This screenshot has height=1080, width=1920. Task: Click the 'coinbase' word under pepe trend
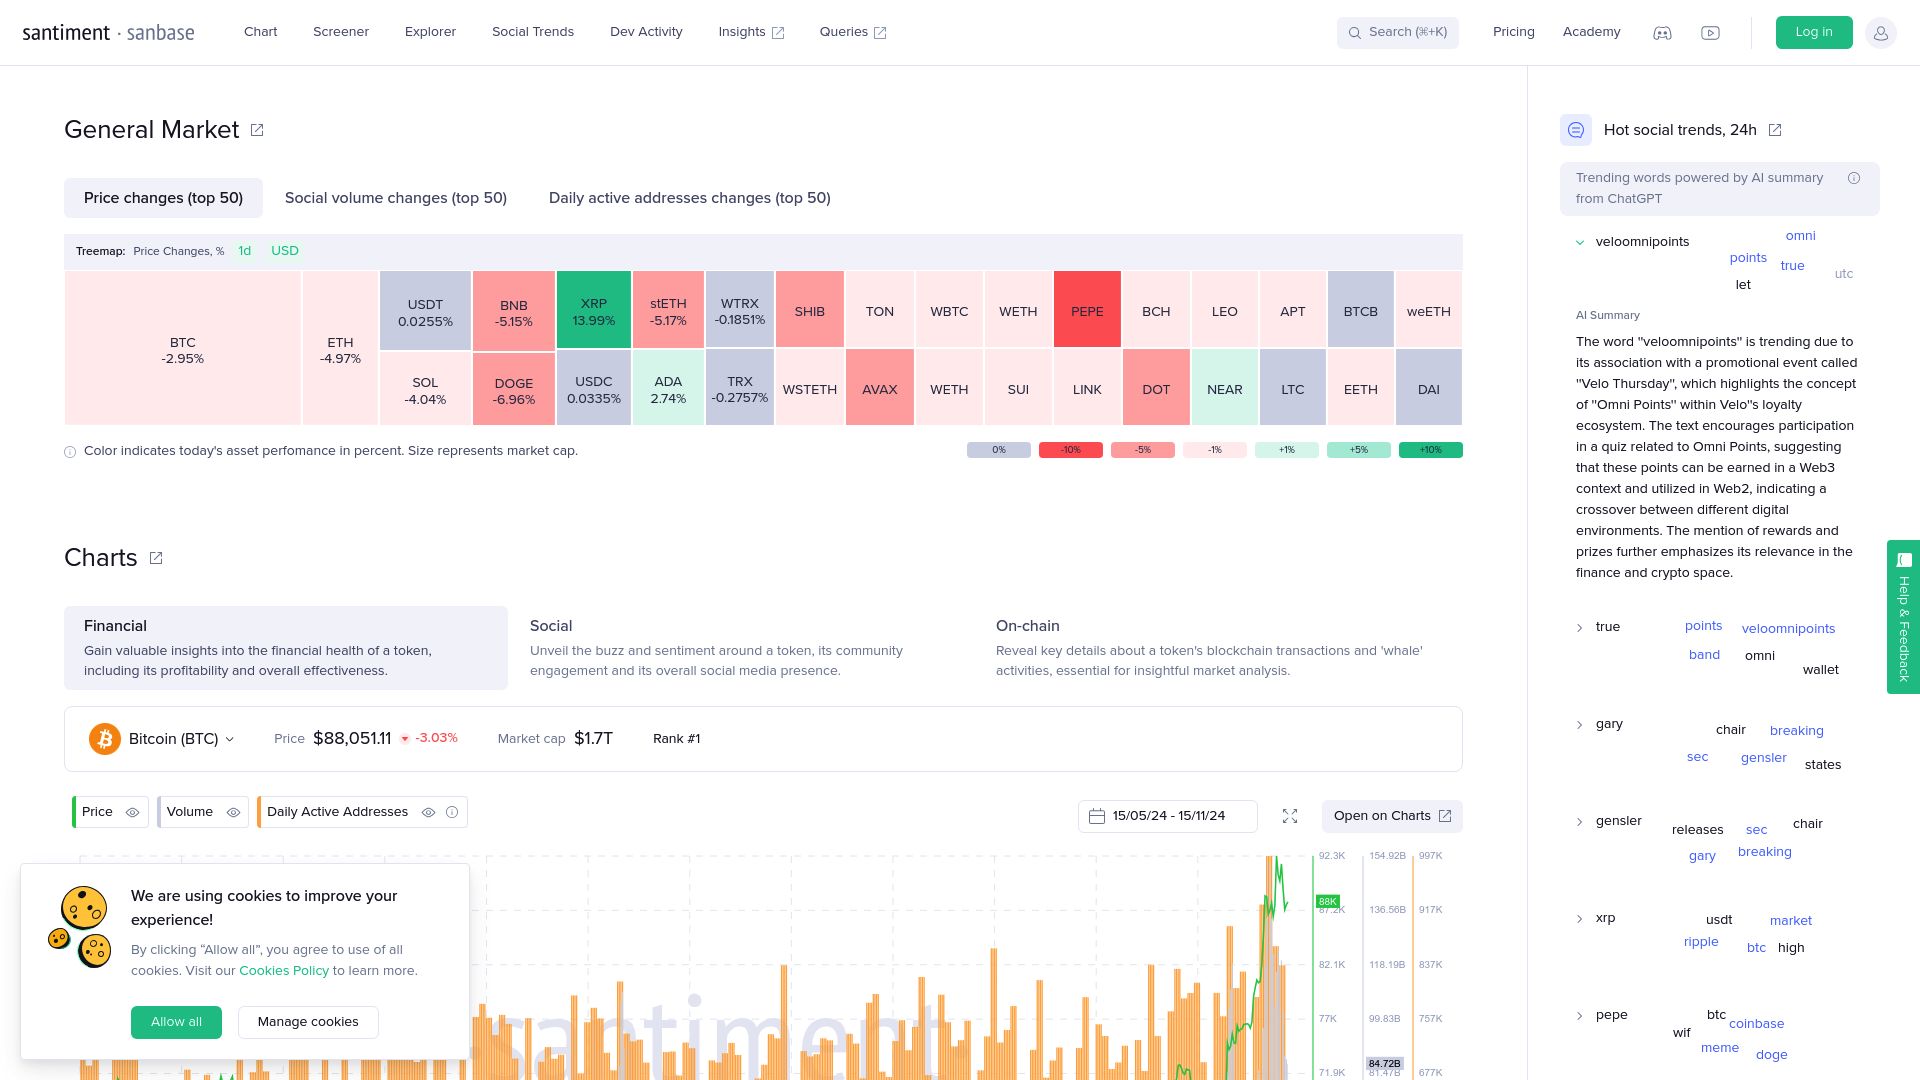[x=1756, y=1024]
